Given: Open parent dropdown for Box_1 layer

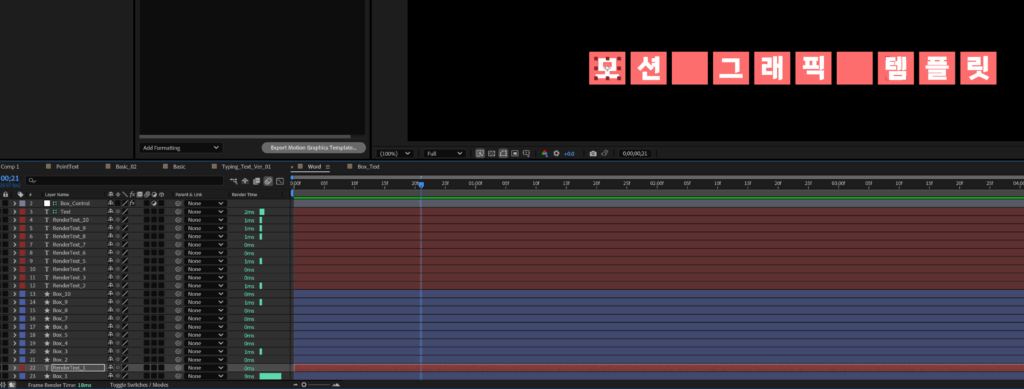Looking at the screenshot, I should [x=206, y=377].
